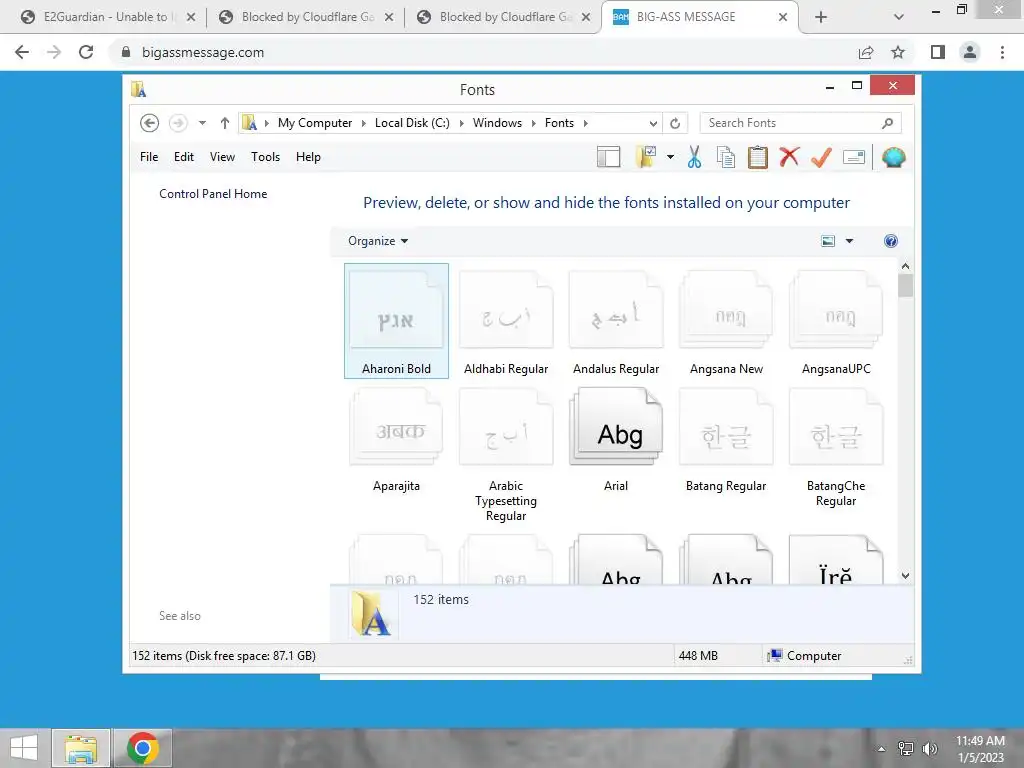Click the orange checkmark icon
Screen dimensions: 1024x768
pos(821,157)
